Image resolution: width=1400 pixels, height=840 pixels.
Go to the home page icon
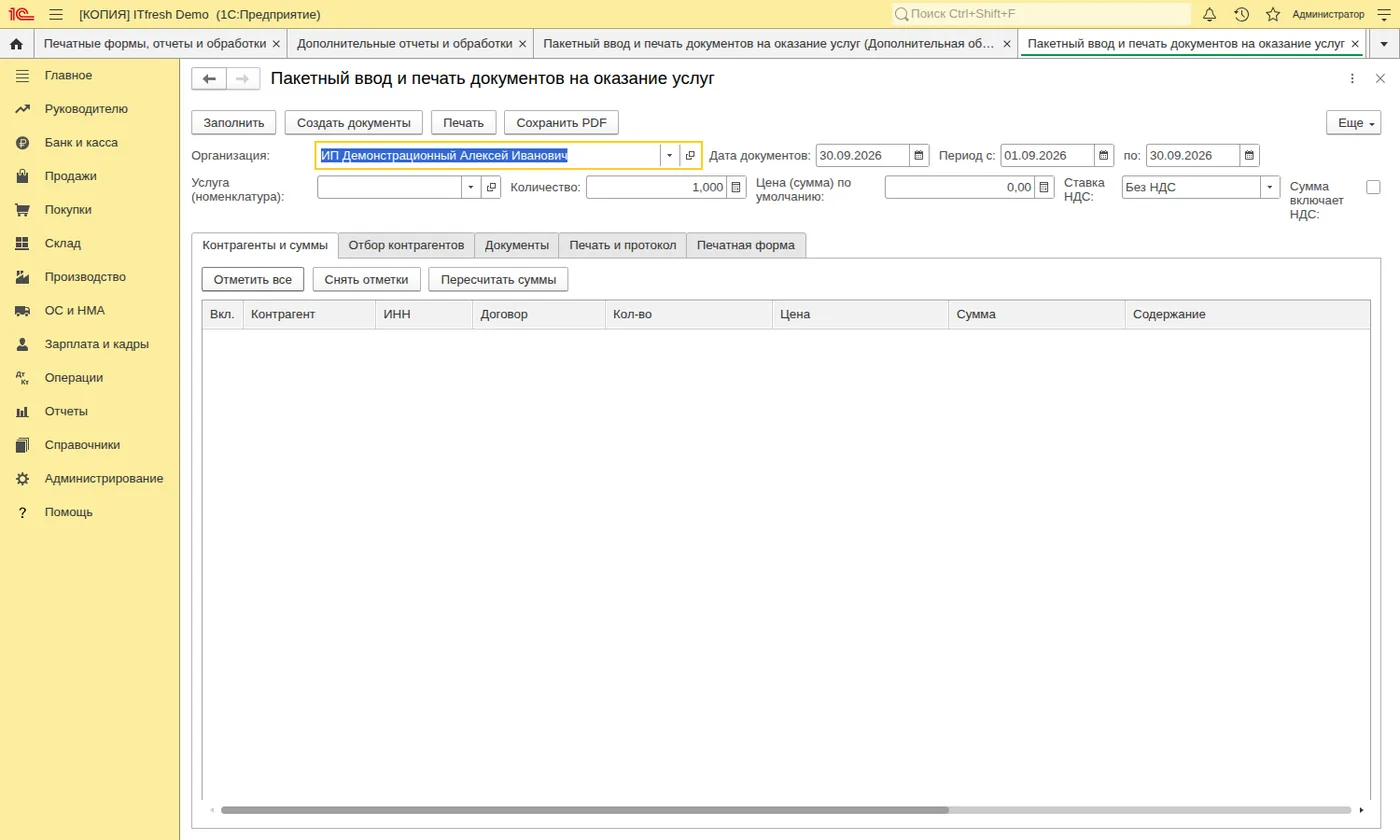coord(16,44)
